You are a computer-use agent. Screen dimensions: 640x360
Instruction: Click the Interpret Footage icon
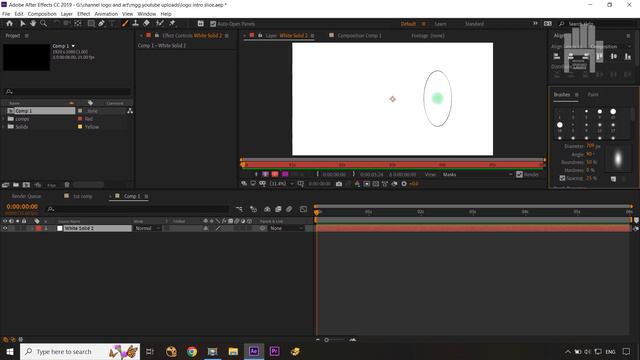5,185
